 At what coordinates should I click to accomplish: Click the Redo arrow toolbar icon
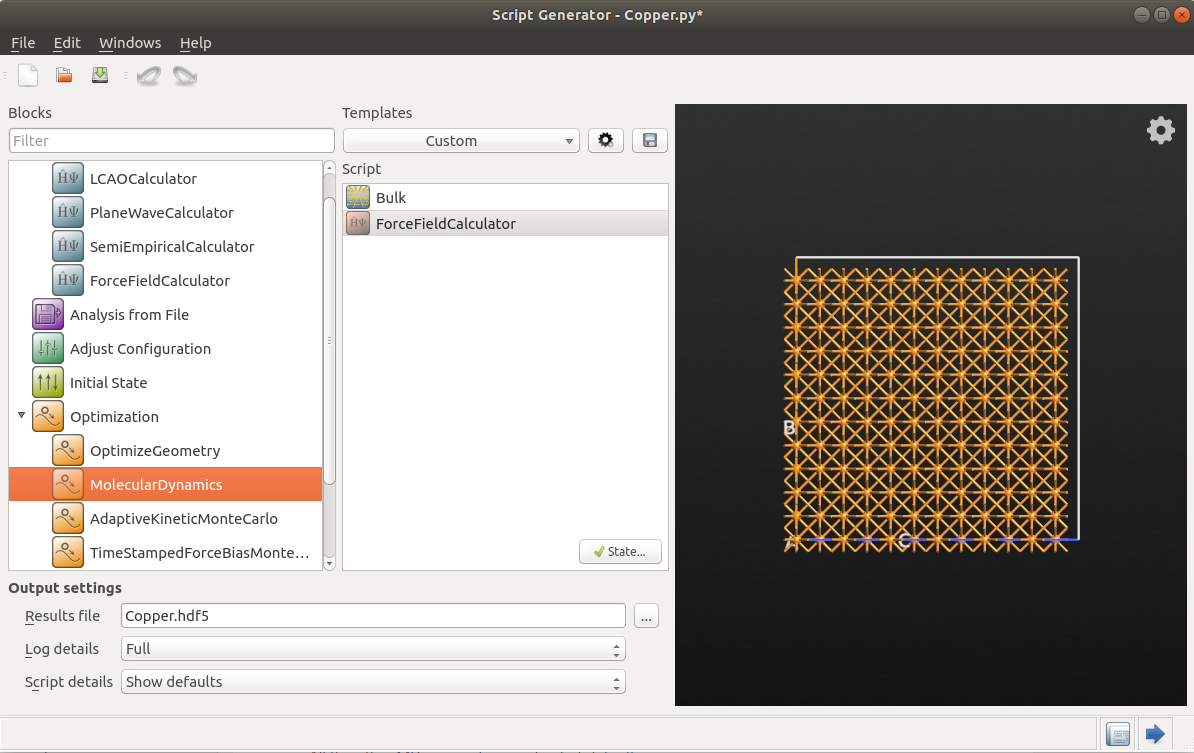[x=185, y=75]
